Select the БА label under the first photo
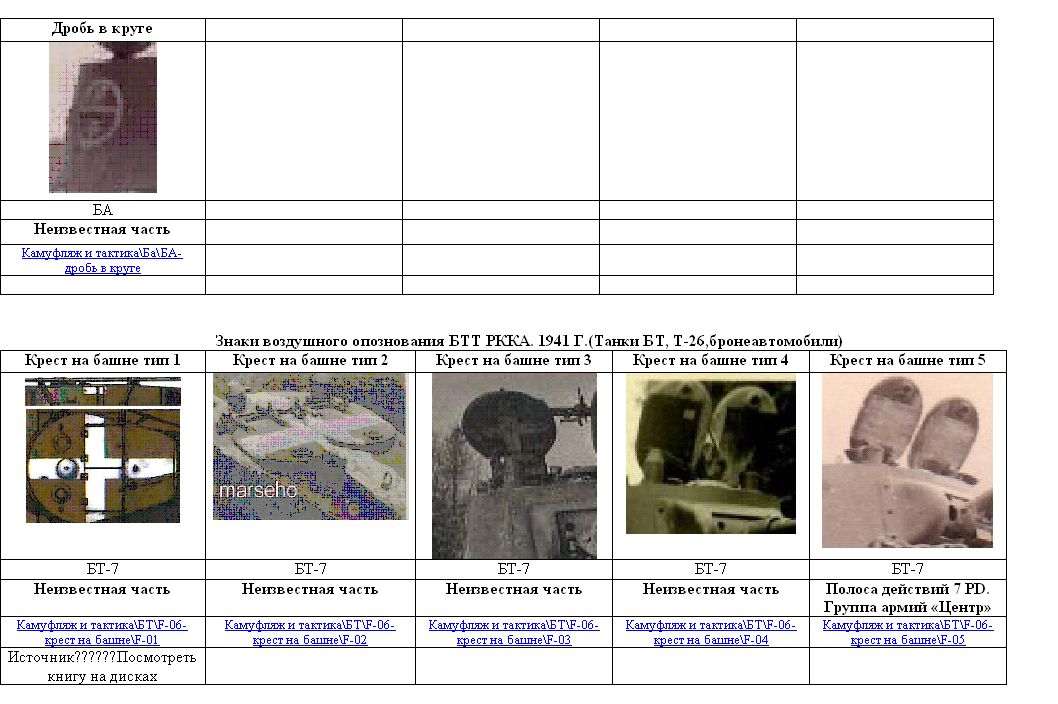 click(x=102, y=210)
